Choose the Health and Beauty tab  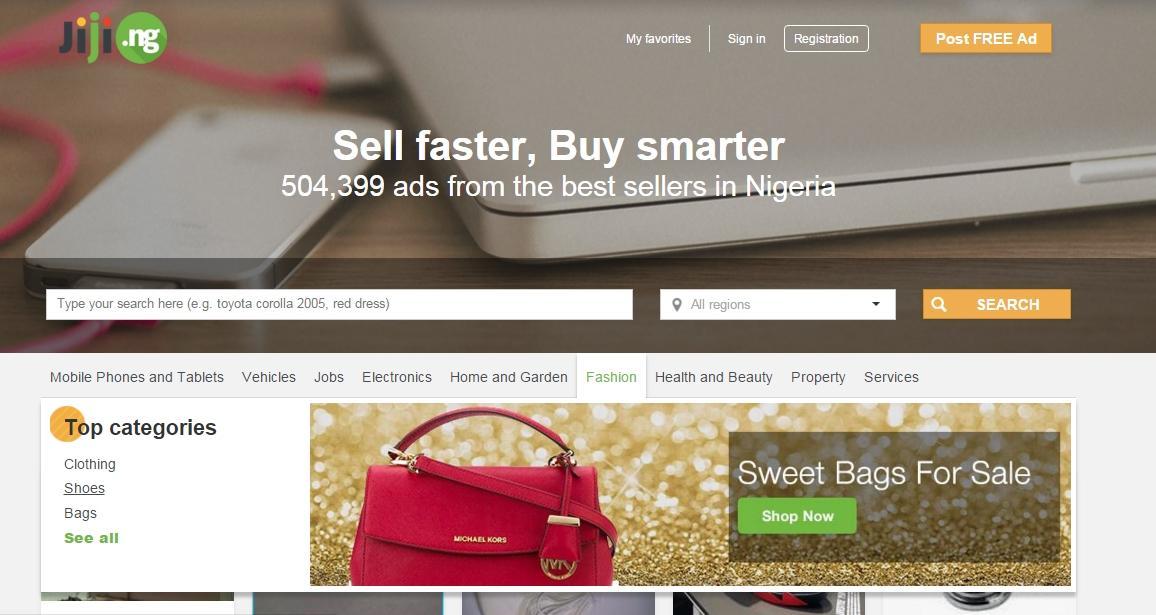[x=714, y=377]
